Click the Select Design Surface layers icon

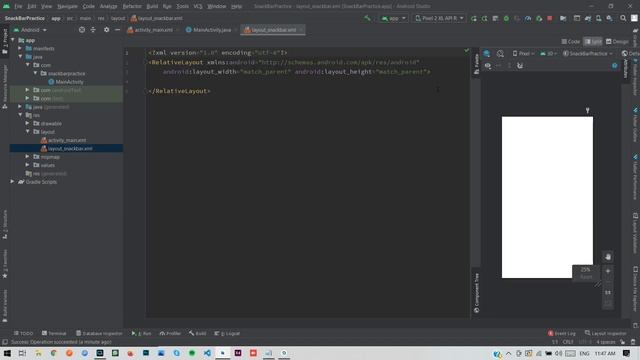click(487, 53)
